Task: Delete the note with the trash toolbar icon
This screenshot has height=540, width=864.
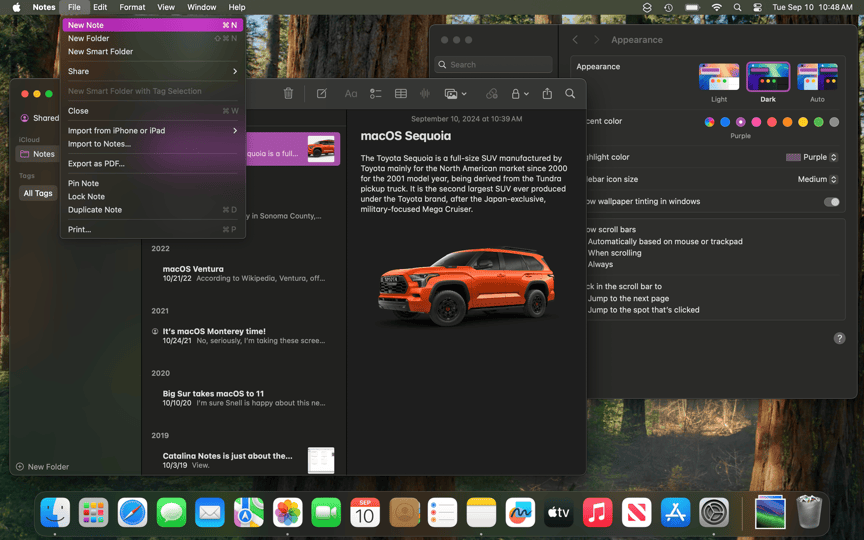Action: [288, 94]
